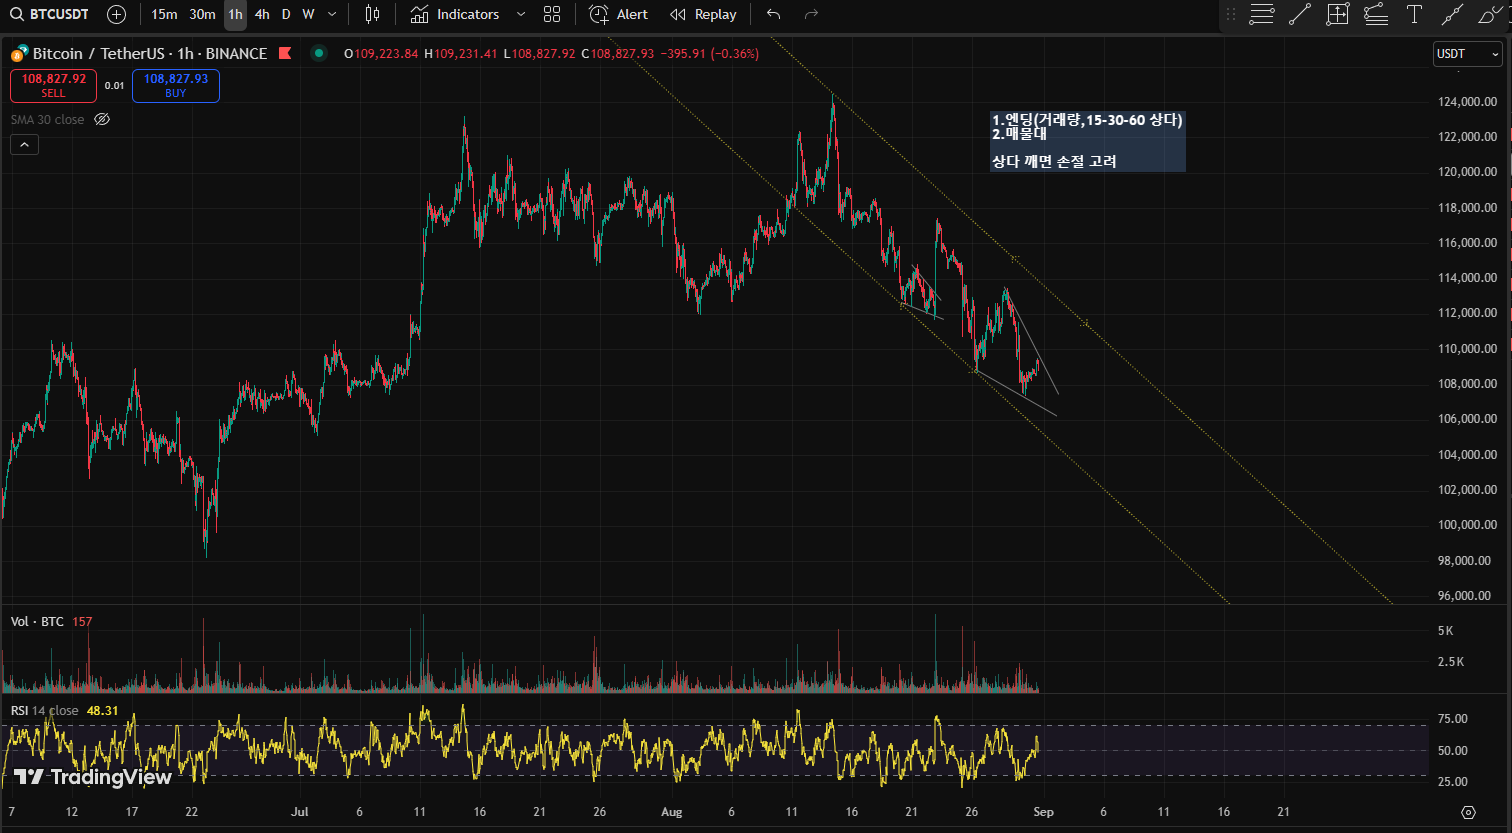Select the 1h timeframe
This screenshot has width=1512, height=833.
(x=235, y=14)
